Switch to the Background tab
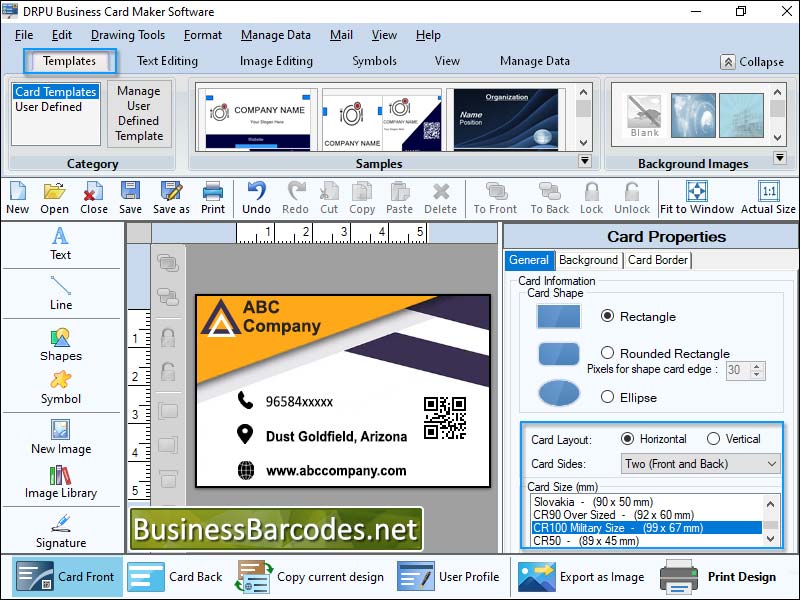Image resolution: width=800 pixels, height=600 pixels. click(x=588, y=259)
